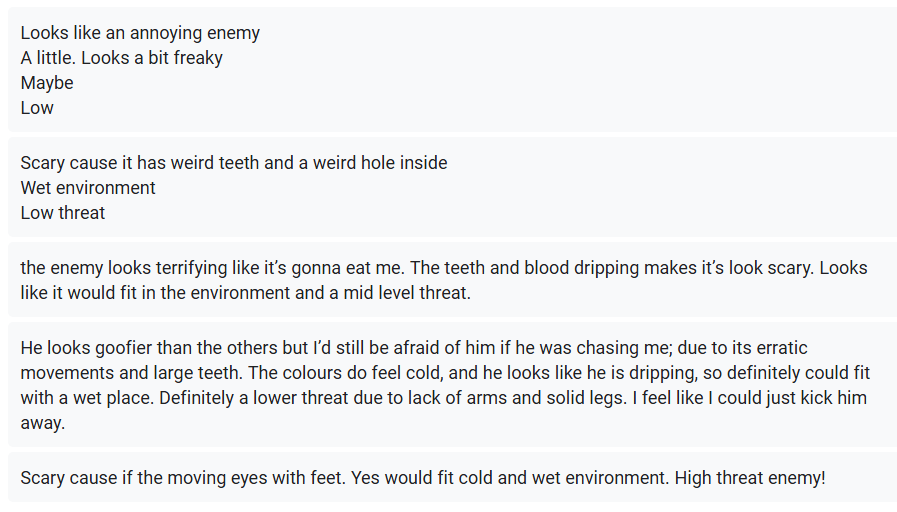Click the 'Definitely a lower threat' sentence
This screenshot has height=512, width=897.
394,398
